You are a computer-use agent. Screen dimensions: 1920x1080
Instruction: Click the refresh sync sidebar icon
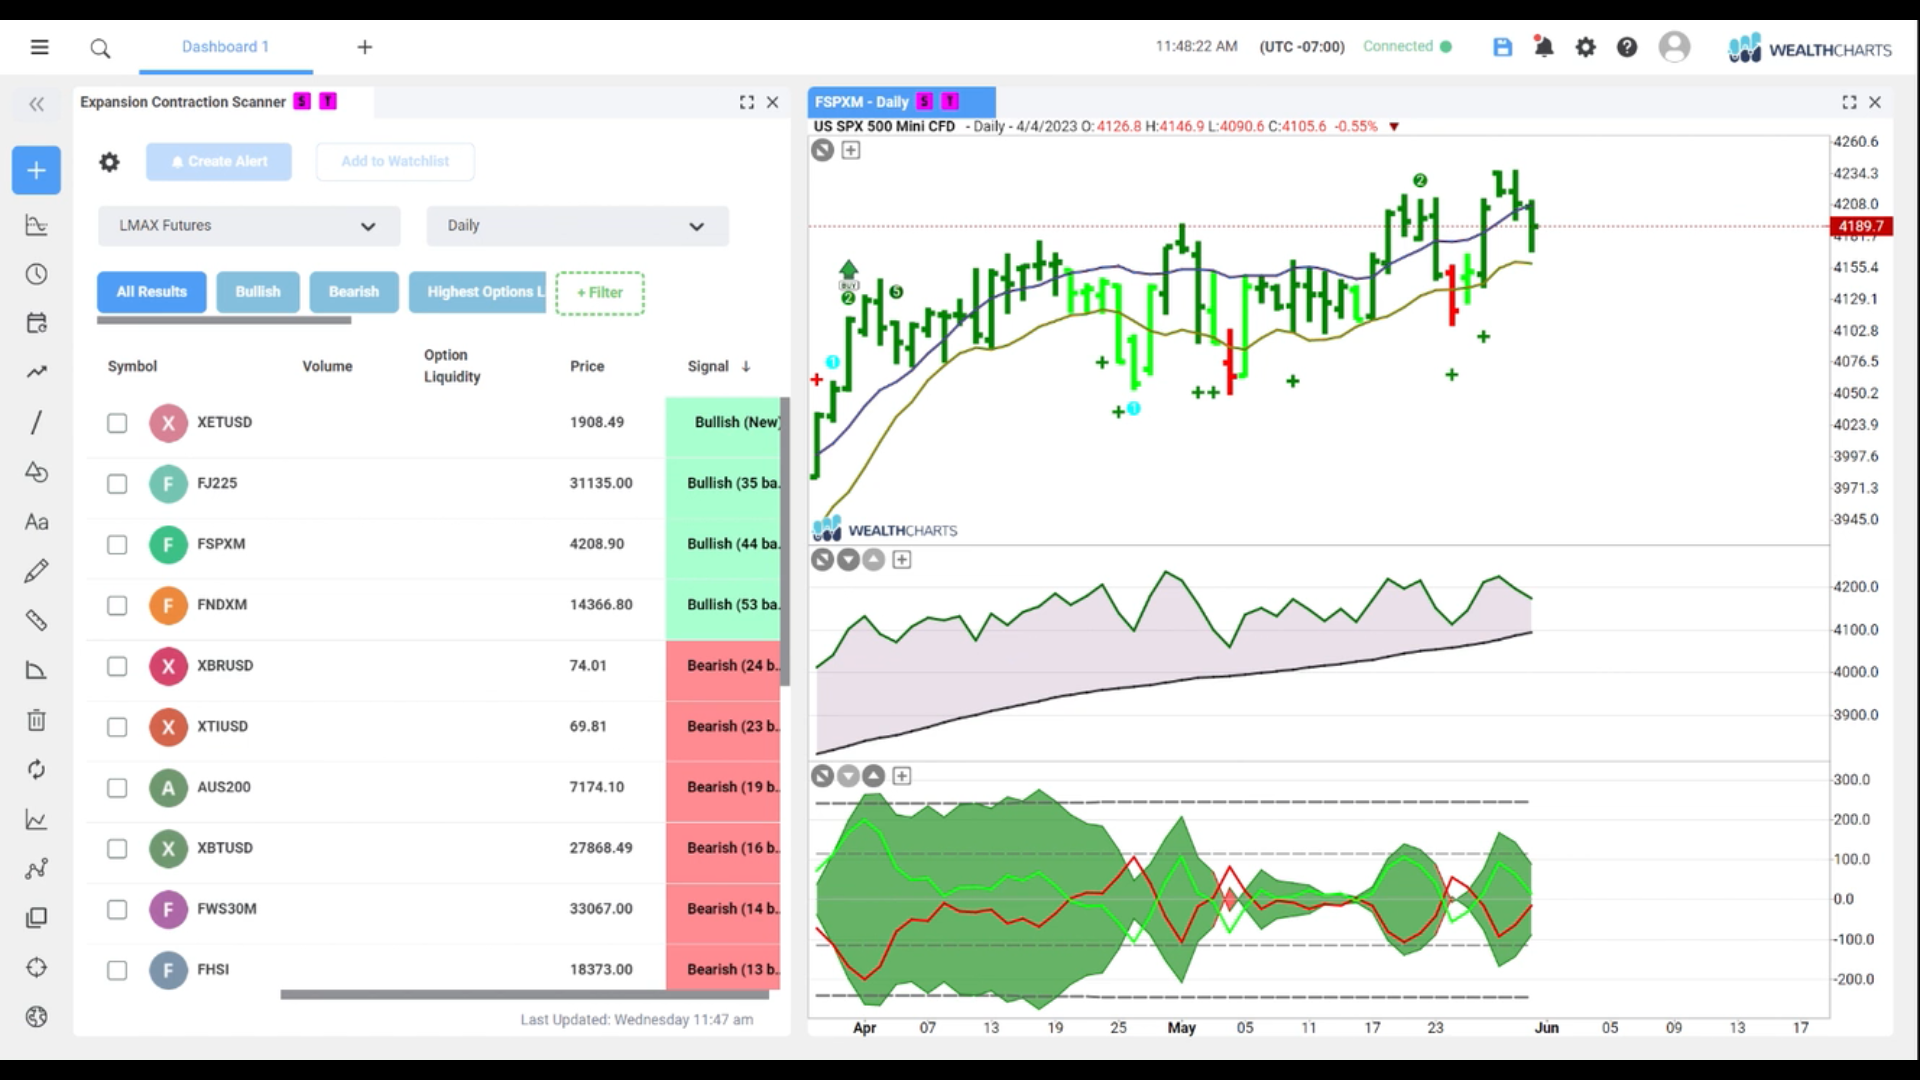(36, 769)
